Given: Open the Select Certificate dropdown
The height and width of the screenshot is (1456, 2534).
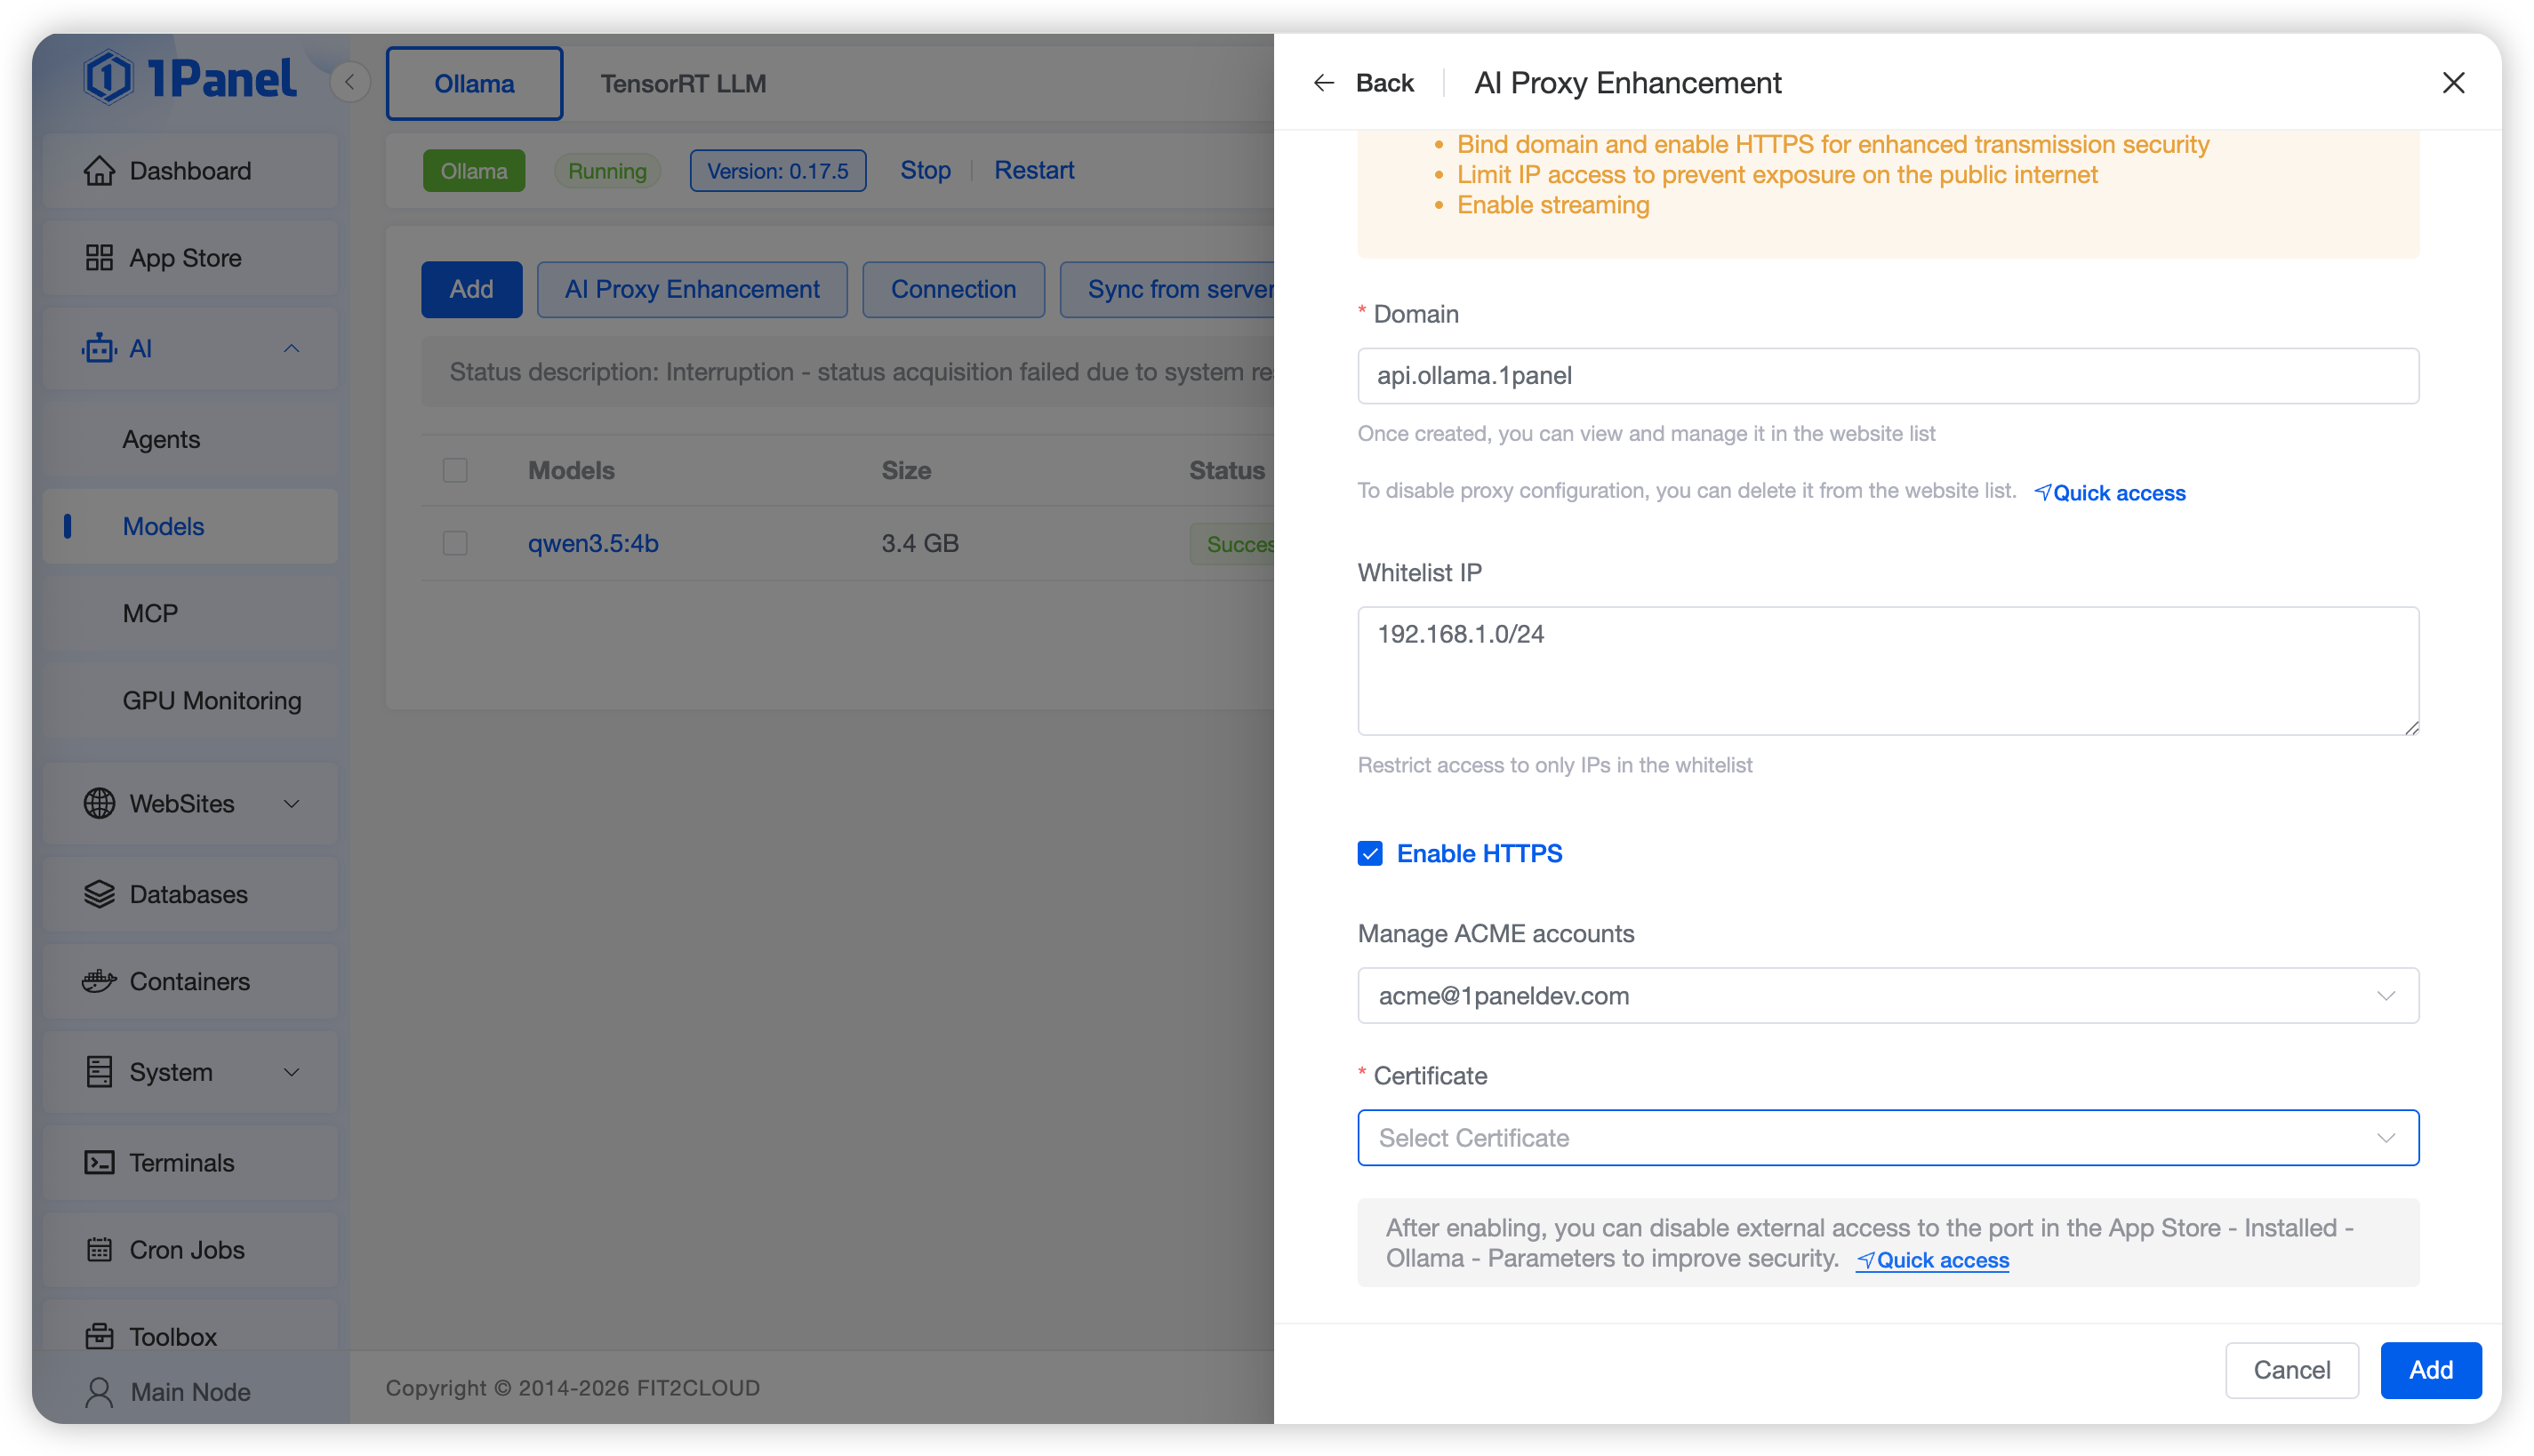Looking at the screenshot, I should click(1887, 1137).
